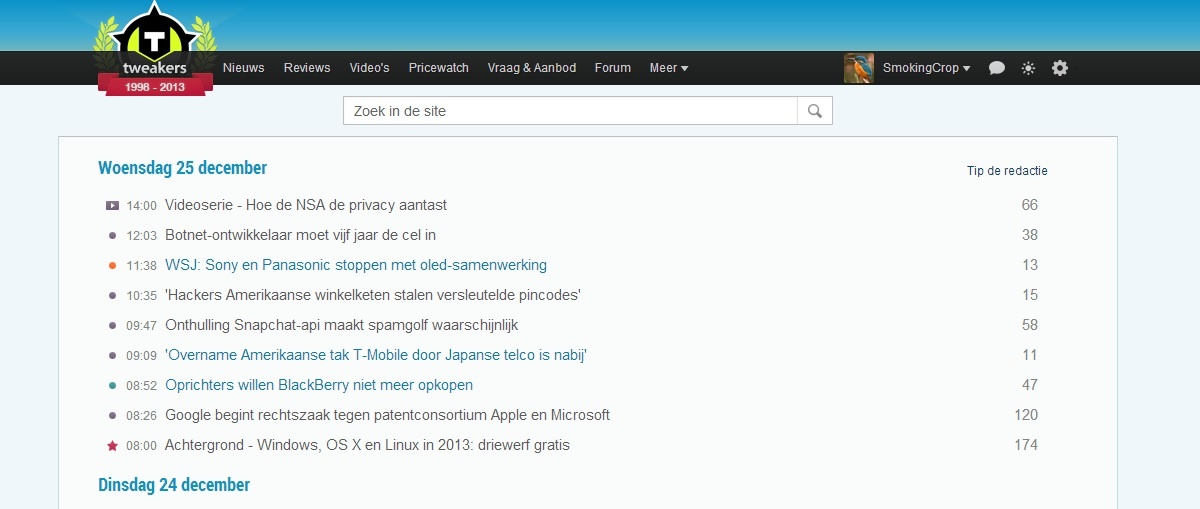Focus the 'Zoek in de site' search field
This screenshot has height=509, width=1200.
pos(570,111)
